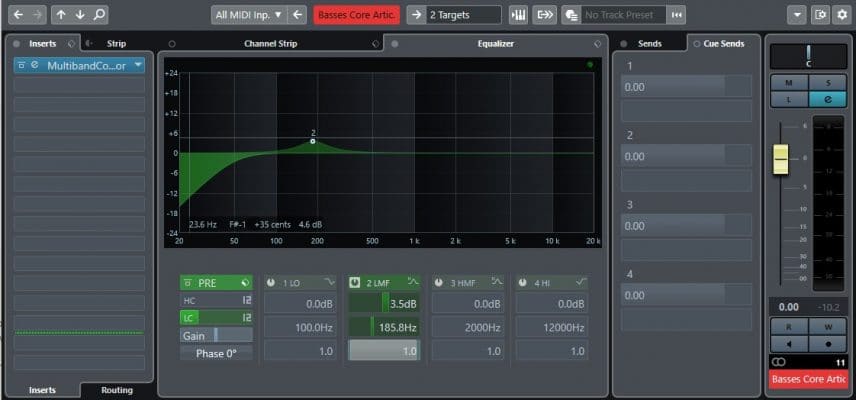Image resolution: width=856 pixels, height=400 pixels.
Task: Click the channel volume fader handle
Action: pos(782,159)
